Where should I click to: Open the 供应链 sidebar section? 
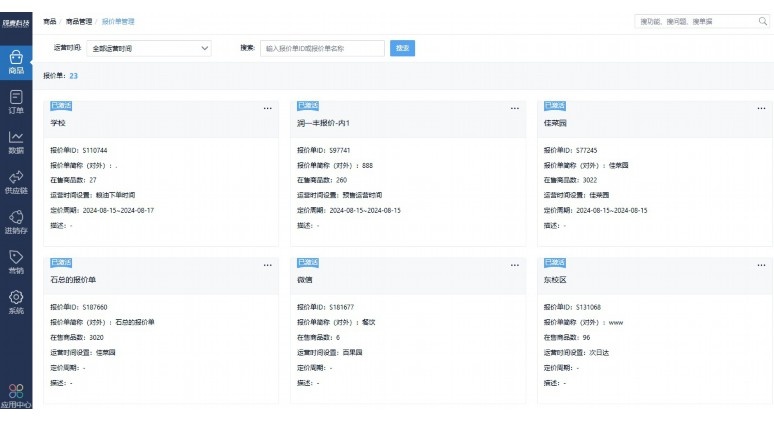tap(16, 182)
